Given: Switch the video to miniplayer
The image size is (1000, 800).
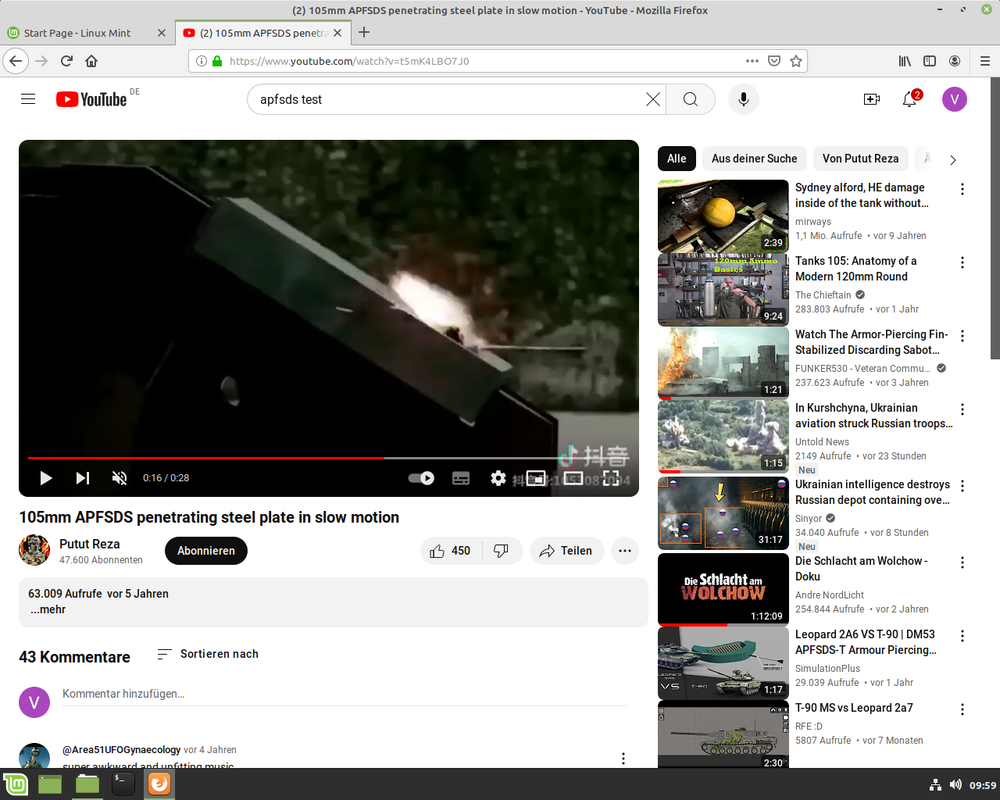Looking at the screenshot, I should 536,478.
